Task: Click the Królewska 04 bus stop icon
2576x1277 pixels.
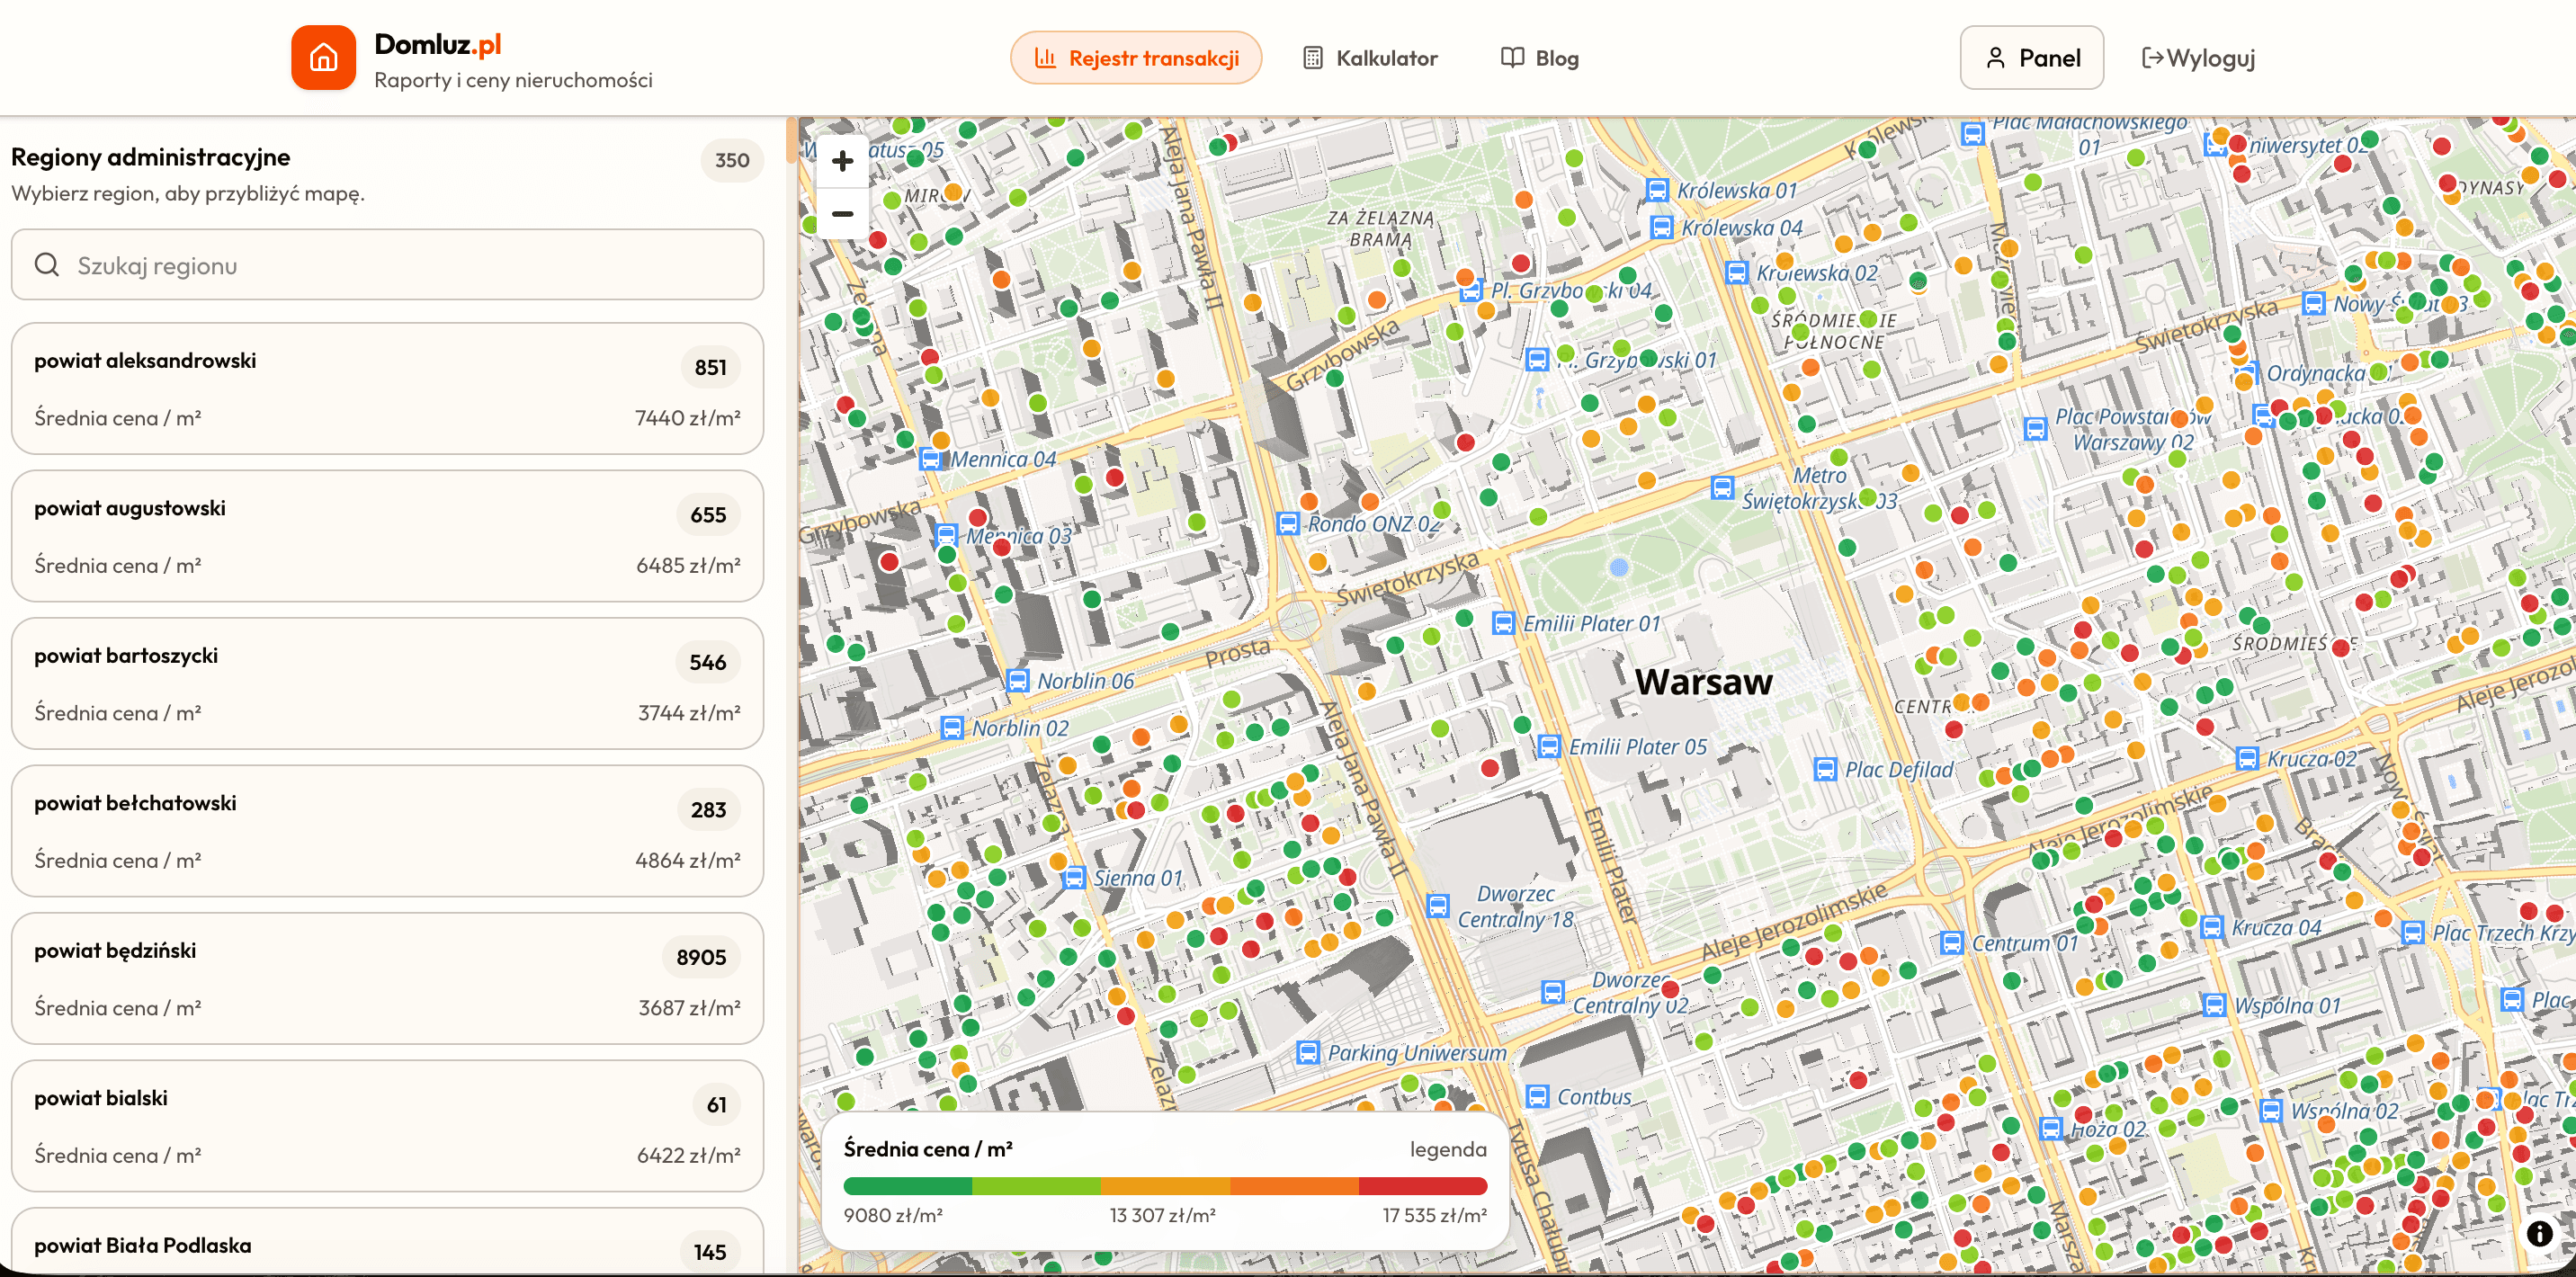Action: pyautogui.click(x=1662, y=228)
